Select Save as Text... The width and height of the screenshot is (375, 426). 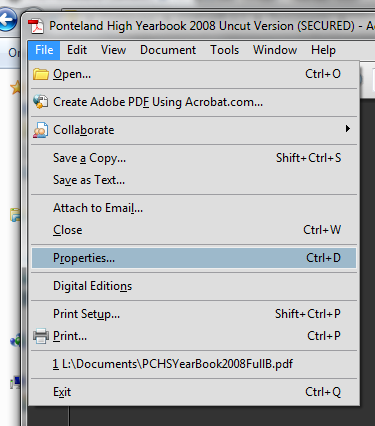[x=194, y=180]
